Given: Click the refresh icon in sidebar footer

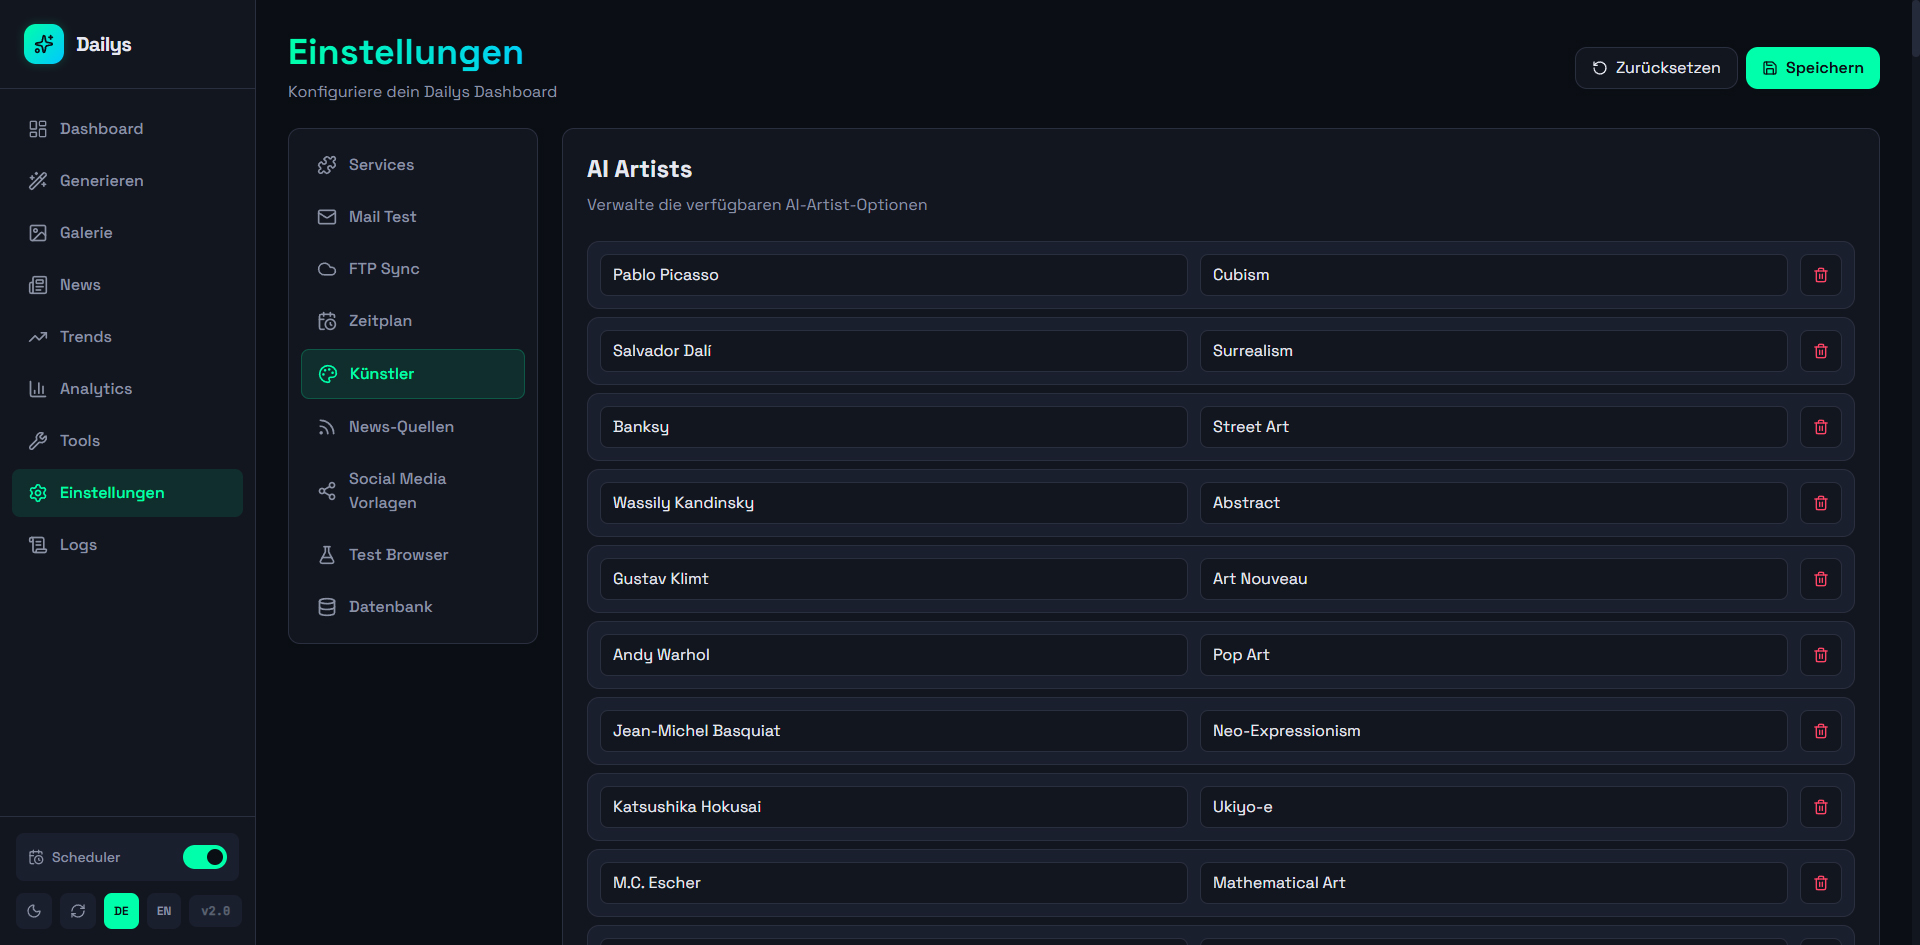Looking at the screenshot, I should 78,911.
